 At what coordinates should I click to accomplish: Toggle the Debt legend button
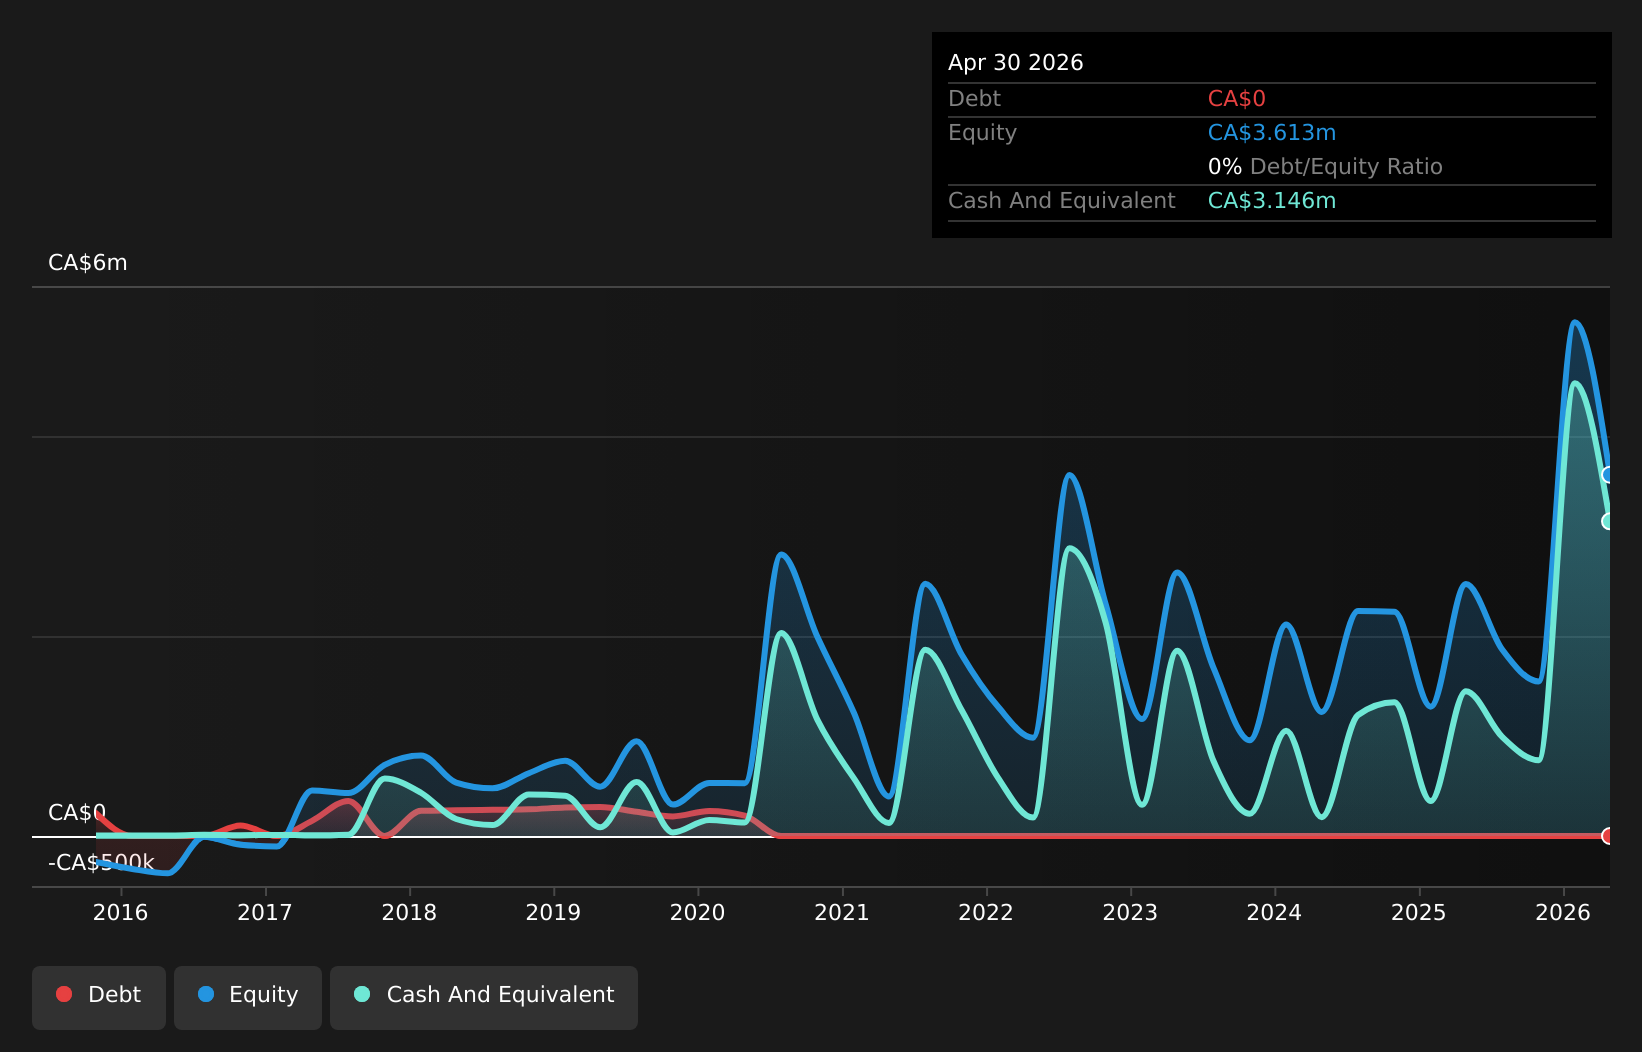[99, 997]
